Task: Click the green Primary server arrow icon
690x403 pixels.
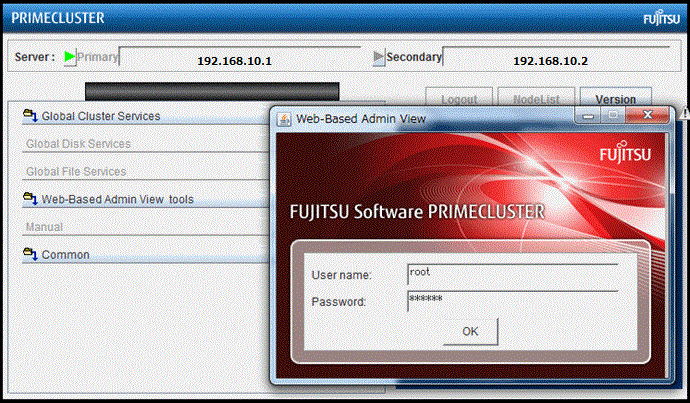Action: [x=69, y=57]
